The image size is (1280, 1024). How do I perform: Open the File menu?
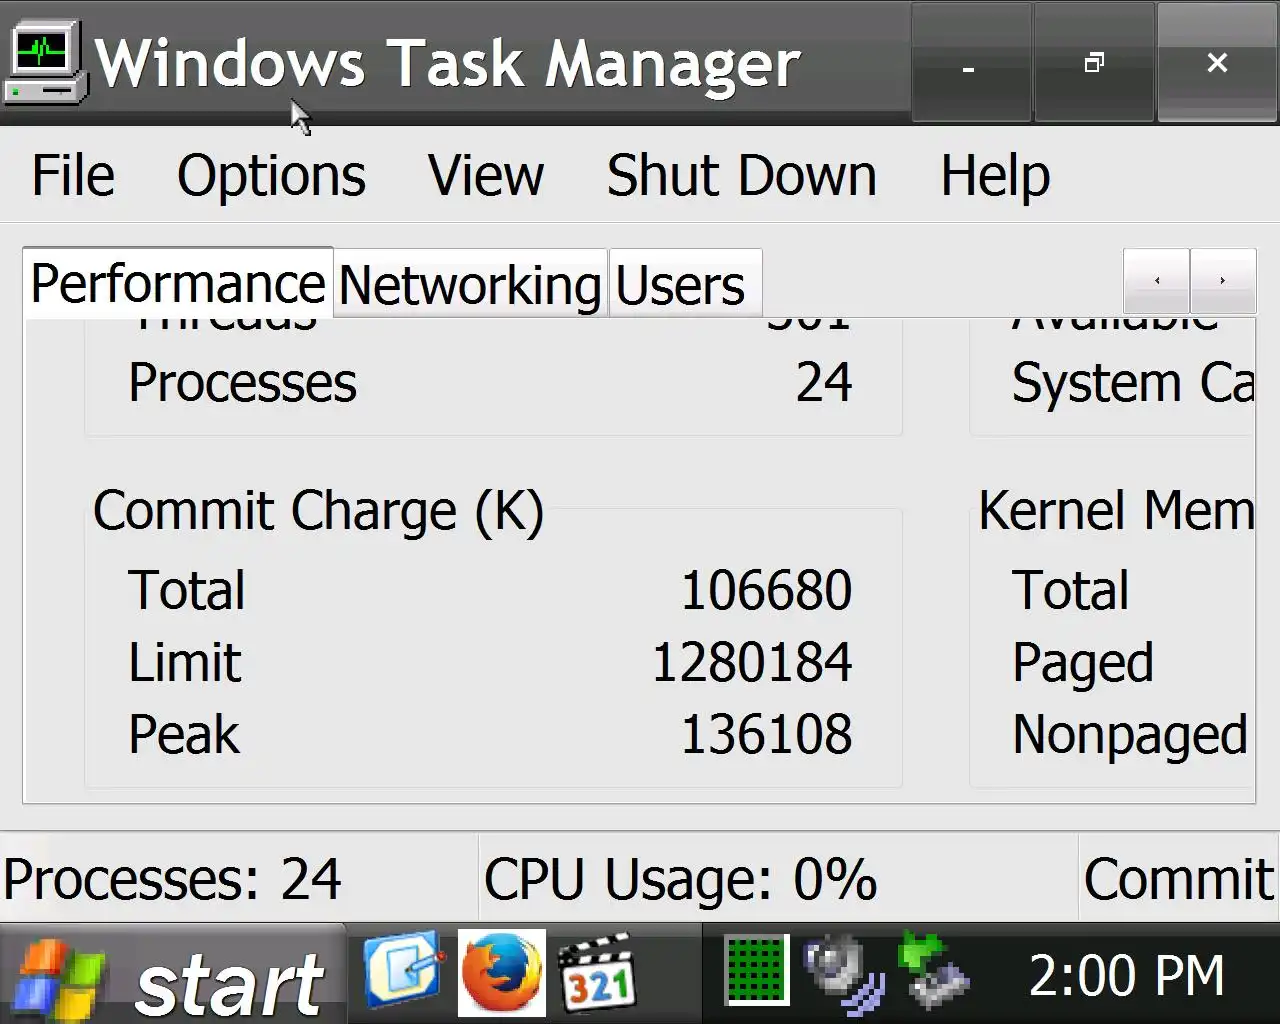point(73,176)
